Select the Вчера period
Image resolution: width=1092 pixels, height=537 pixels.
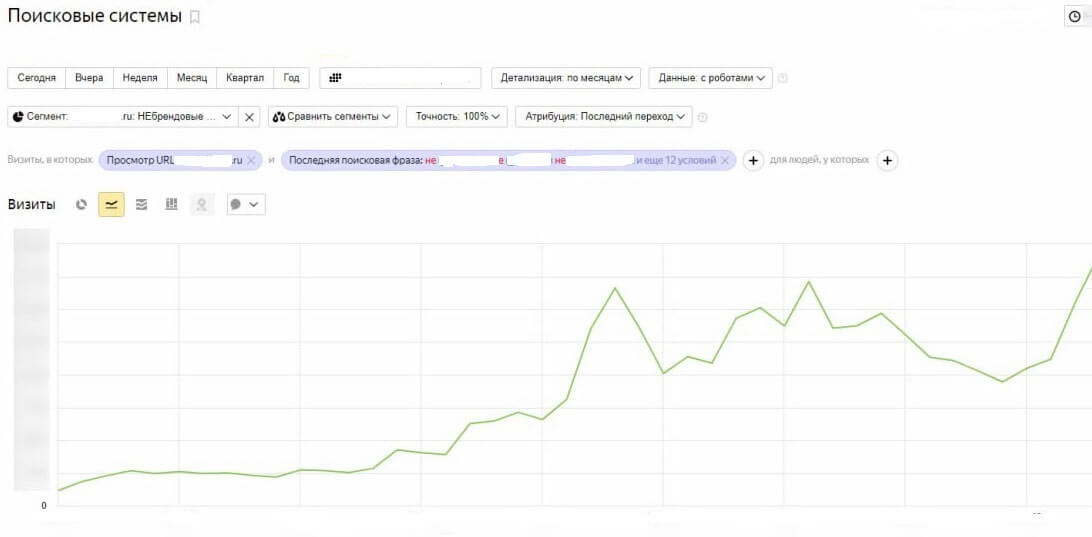tap(89, 78)
